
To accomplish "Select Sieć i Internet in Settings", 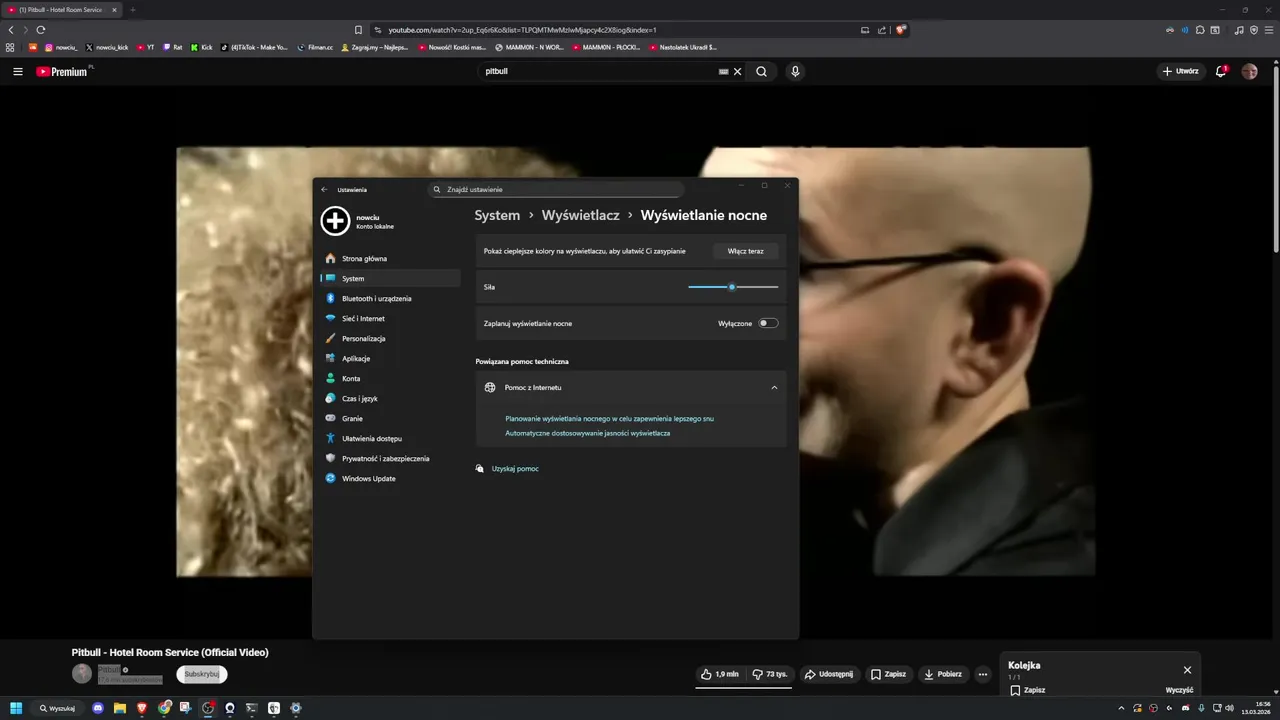I will coord(391,318).
